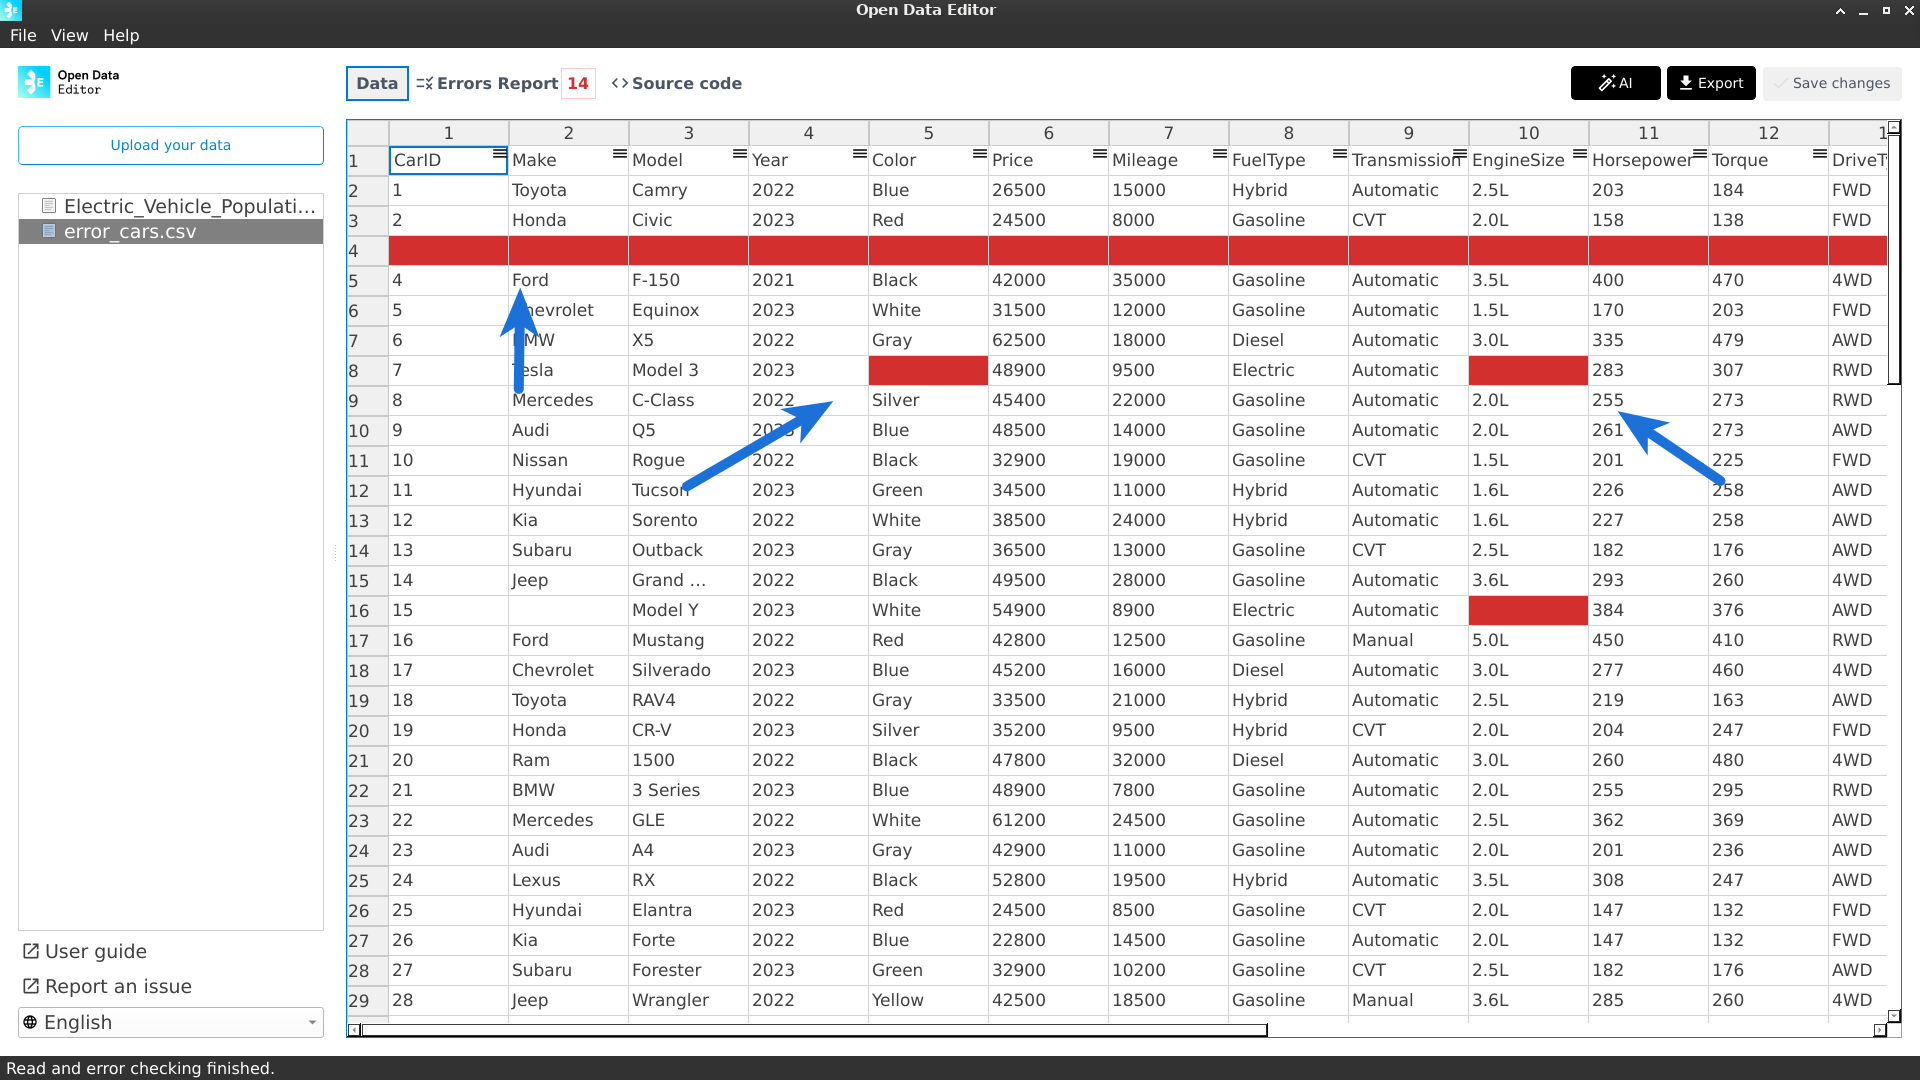Open the Year column menu
Image resolution: width=1920 pixels, height=1080 pixels.
click(x=859, y=154)
